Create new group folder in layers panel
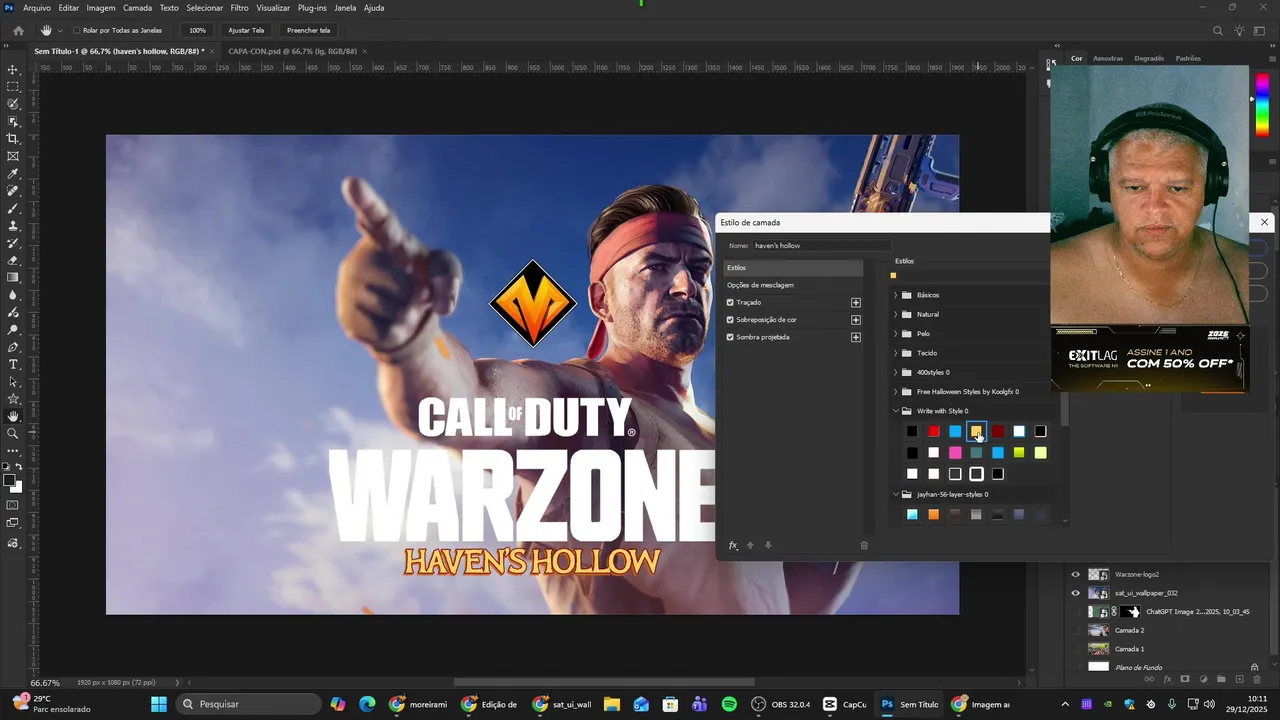 coord(1221,679)
